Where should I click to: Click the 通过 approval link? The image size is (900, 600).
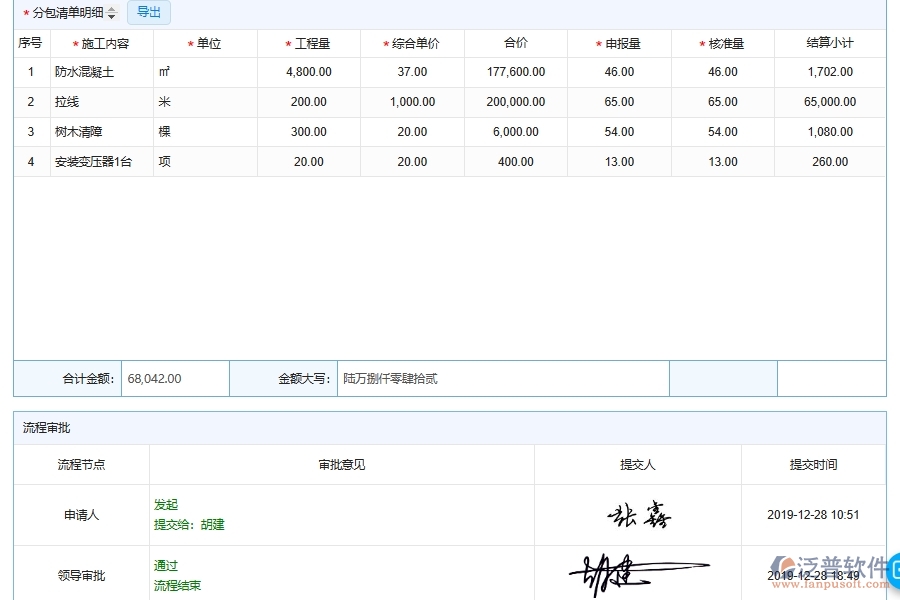[165, 565]
